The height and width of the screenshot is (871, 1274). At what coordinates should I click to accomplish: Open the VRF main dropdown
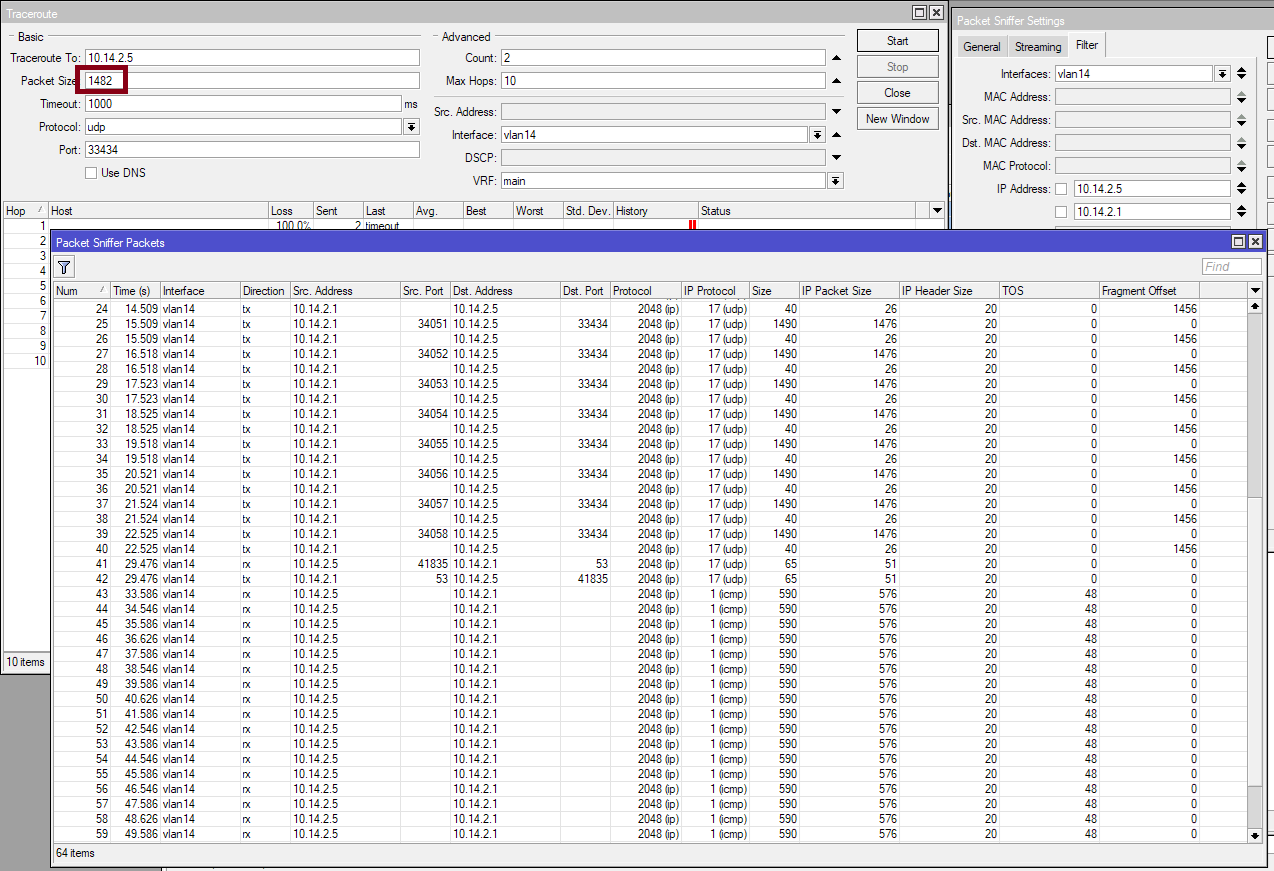click(835, 181)
